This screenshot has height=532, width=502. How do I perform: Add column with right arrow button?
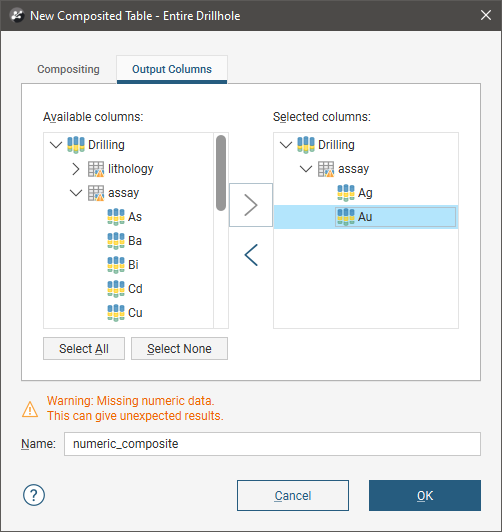[x=251, y=205]
